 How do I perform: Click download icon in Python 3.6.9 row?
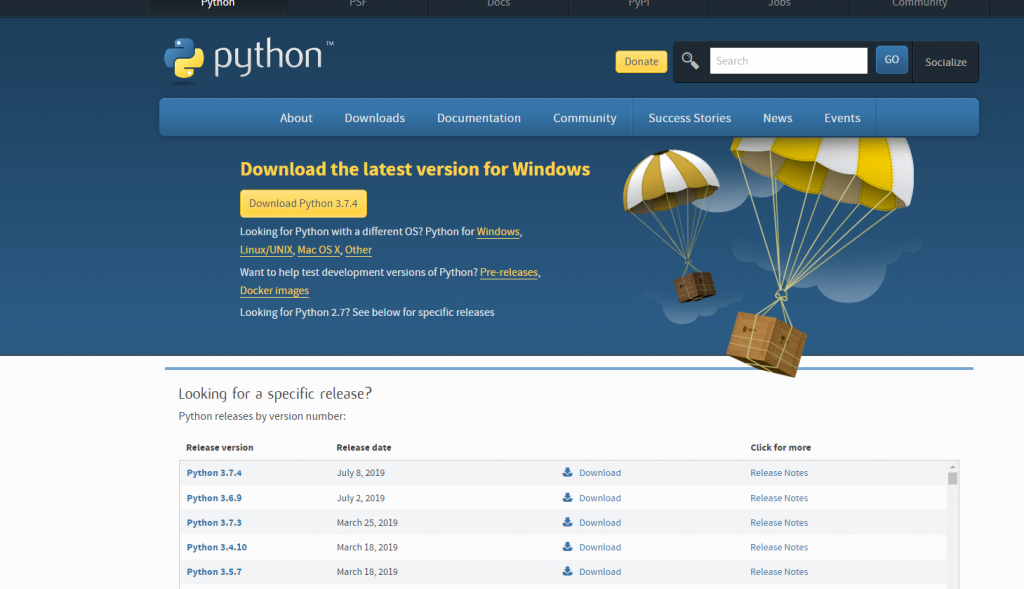(x=568, y=498)
